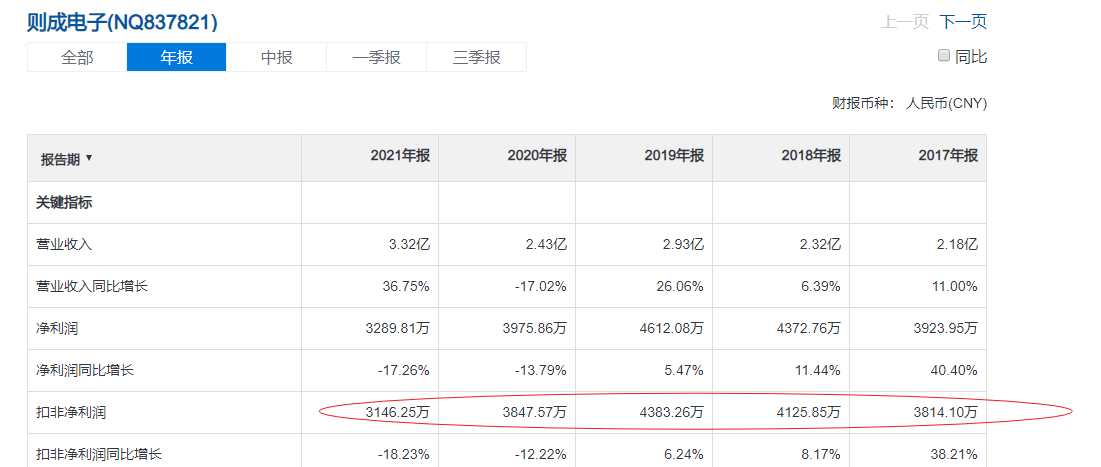This screenshot has height=467, width=1101.
Task: Click the 净利润 row label
Action: pyautogui.click(x=57, y=328)
